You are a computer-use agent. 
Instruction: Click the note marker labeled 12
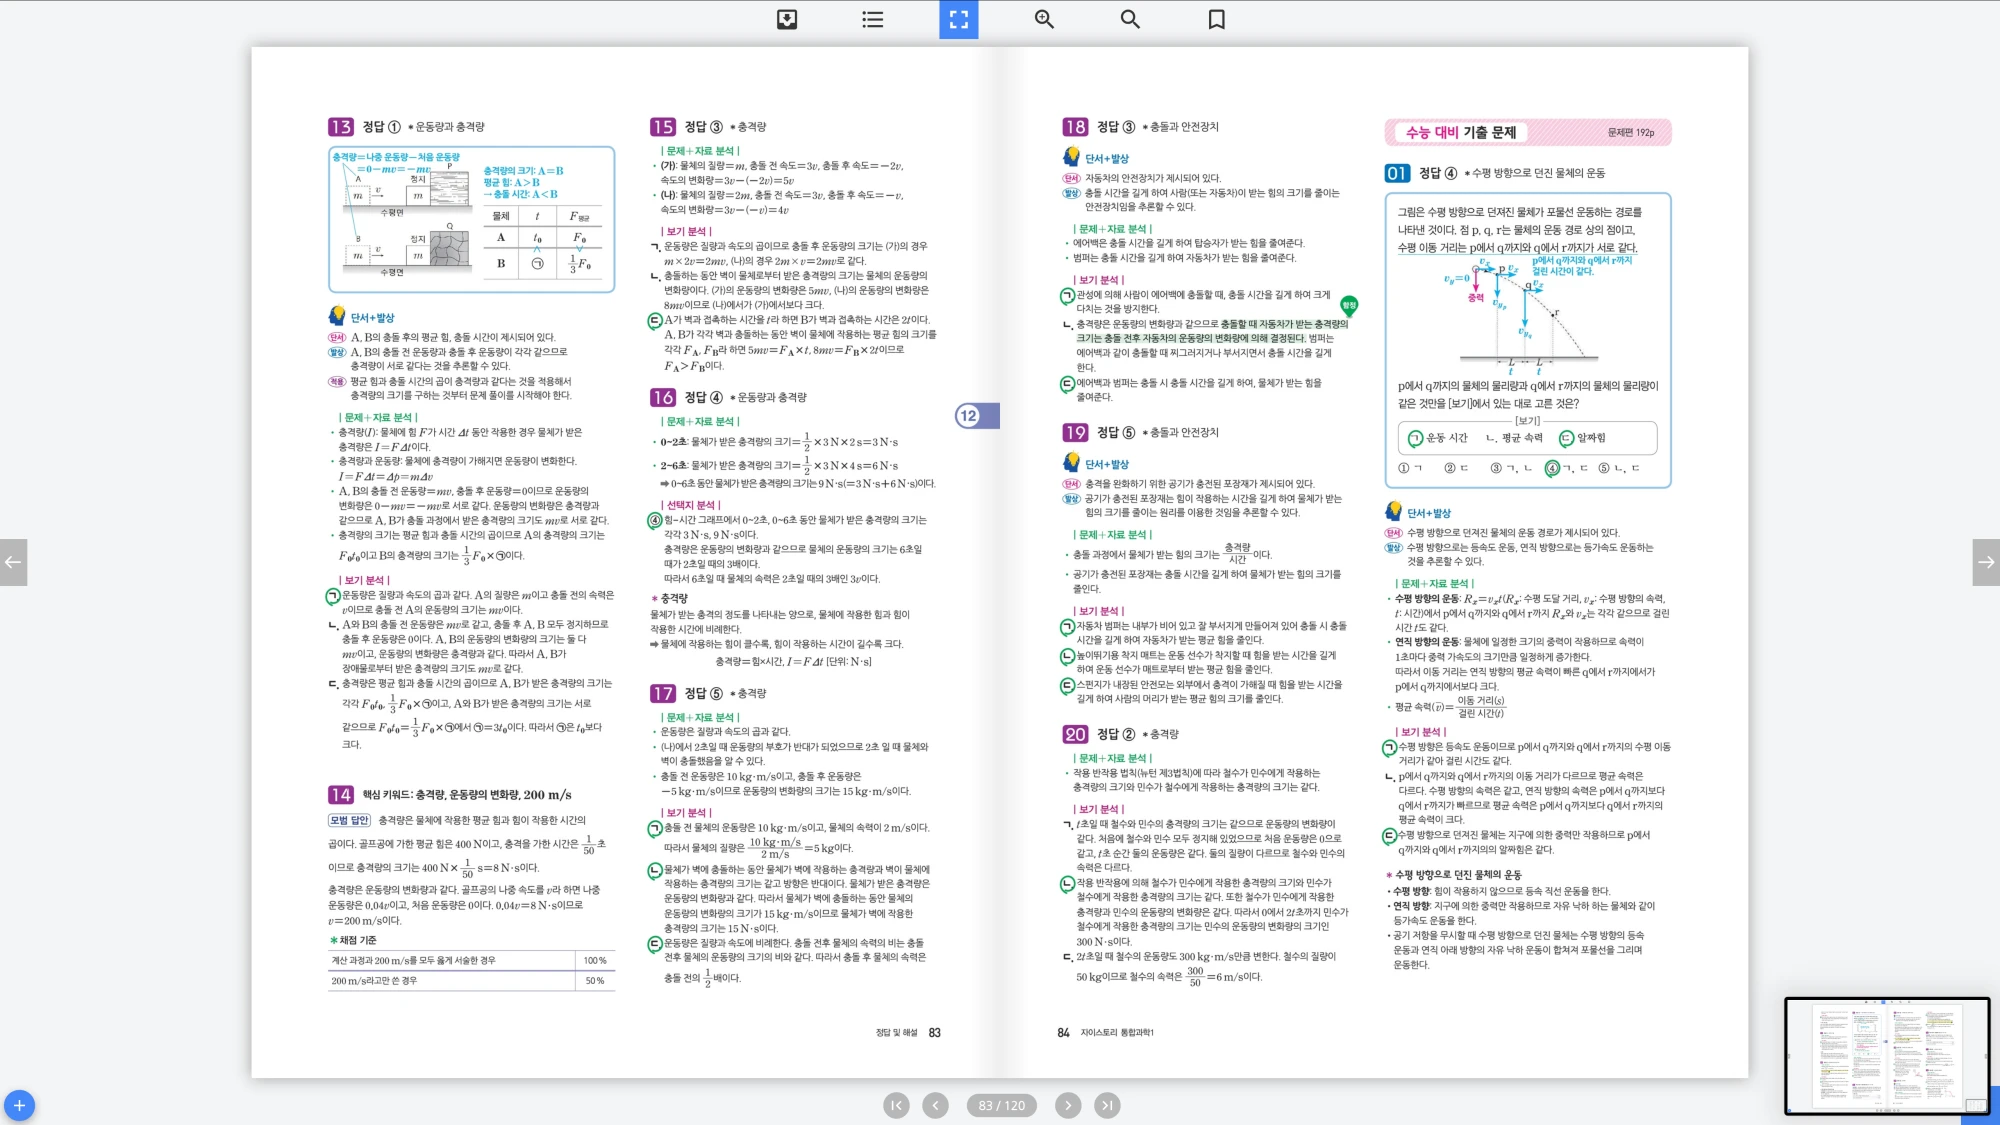[968, 416]
